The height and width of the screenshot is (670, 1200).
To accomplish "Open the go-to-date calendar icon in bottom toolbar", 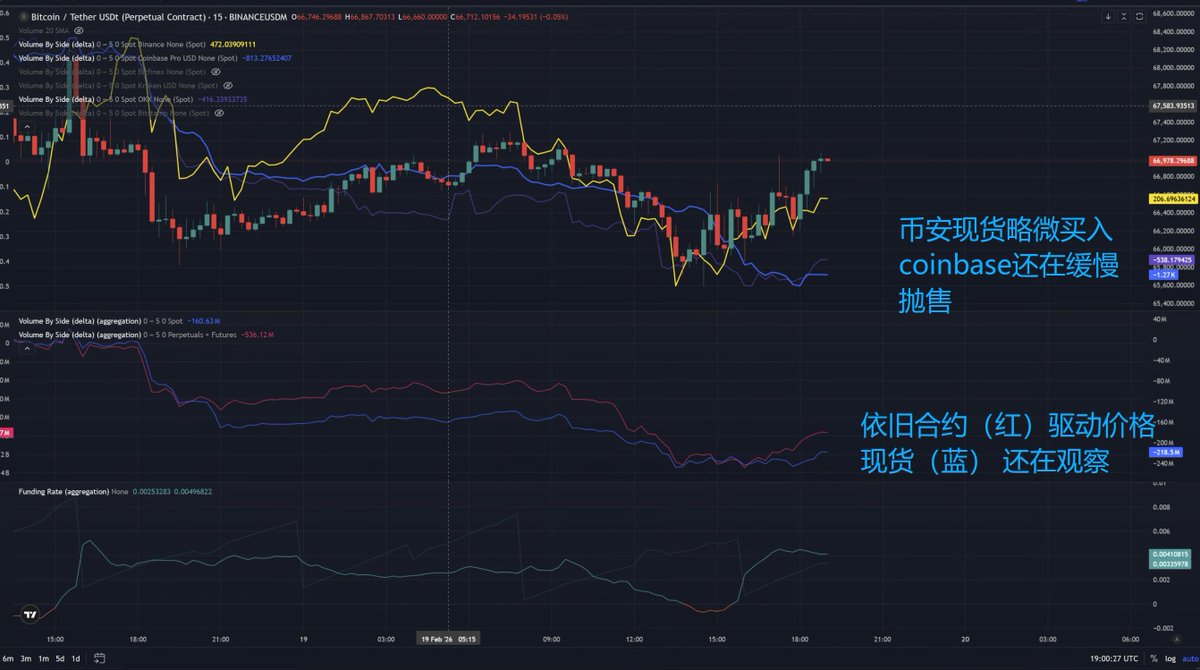I will [99, 658].
